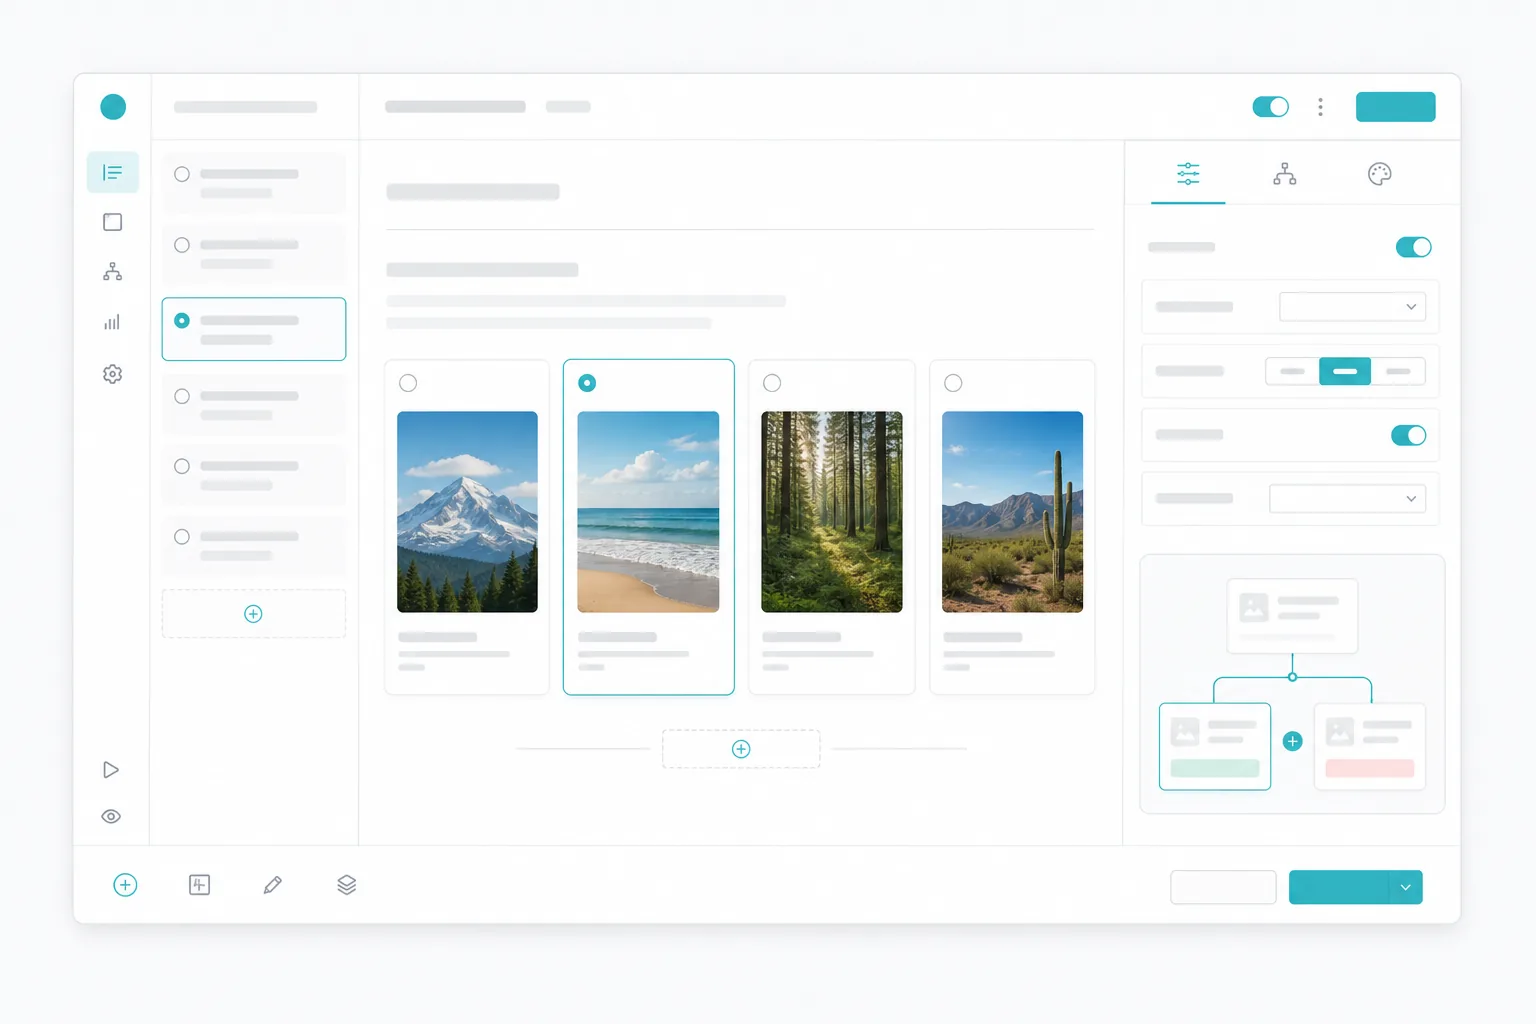Open the first dropdown in right panel
This screenshot has height=1024, width=1536.
[x=1353, y=307]
